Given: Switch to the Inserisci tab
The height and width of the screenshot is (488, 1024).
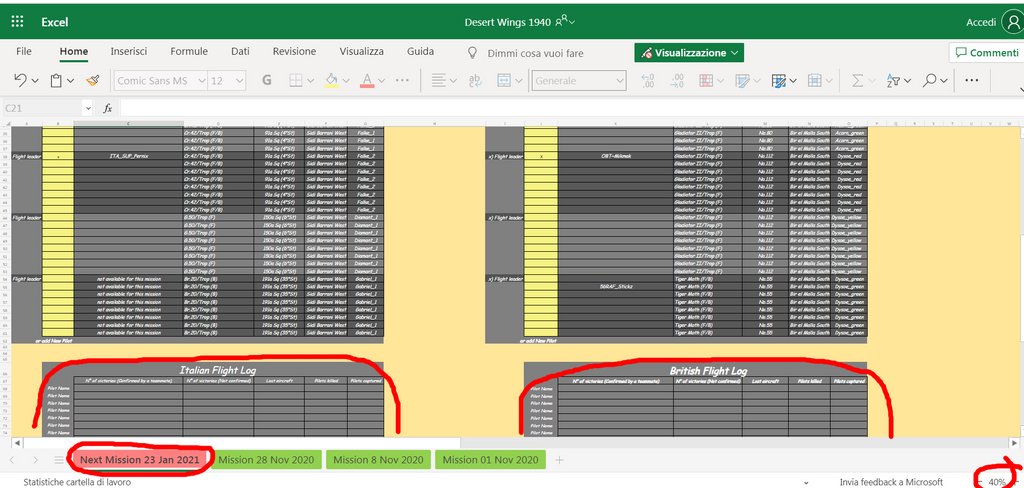Looking at the screenshot, I should click(129, 51).
